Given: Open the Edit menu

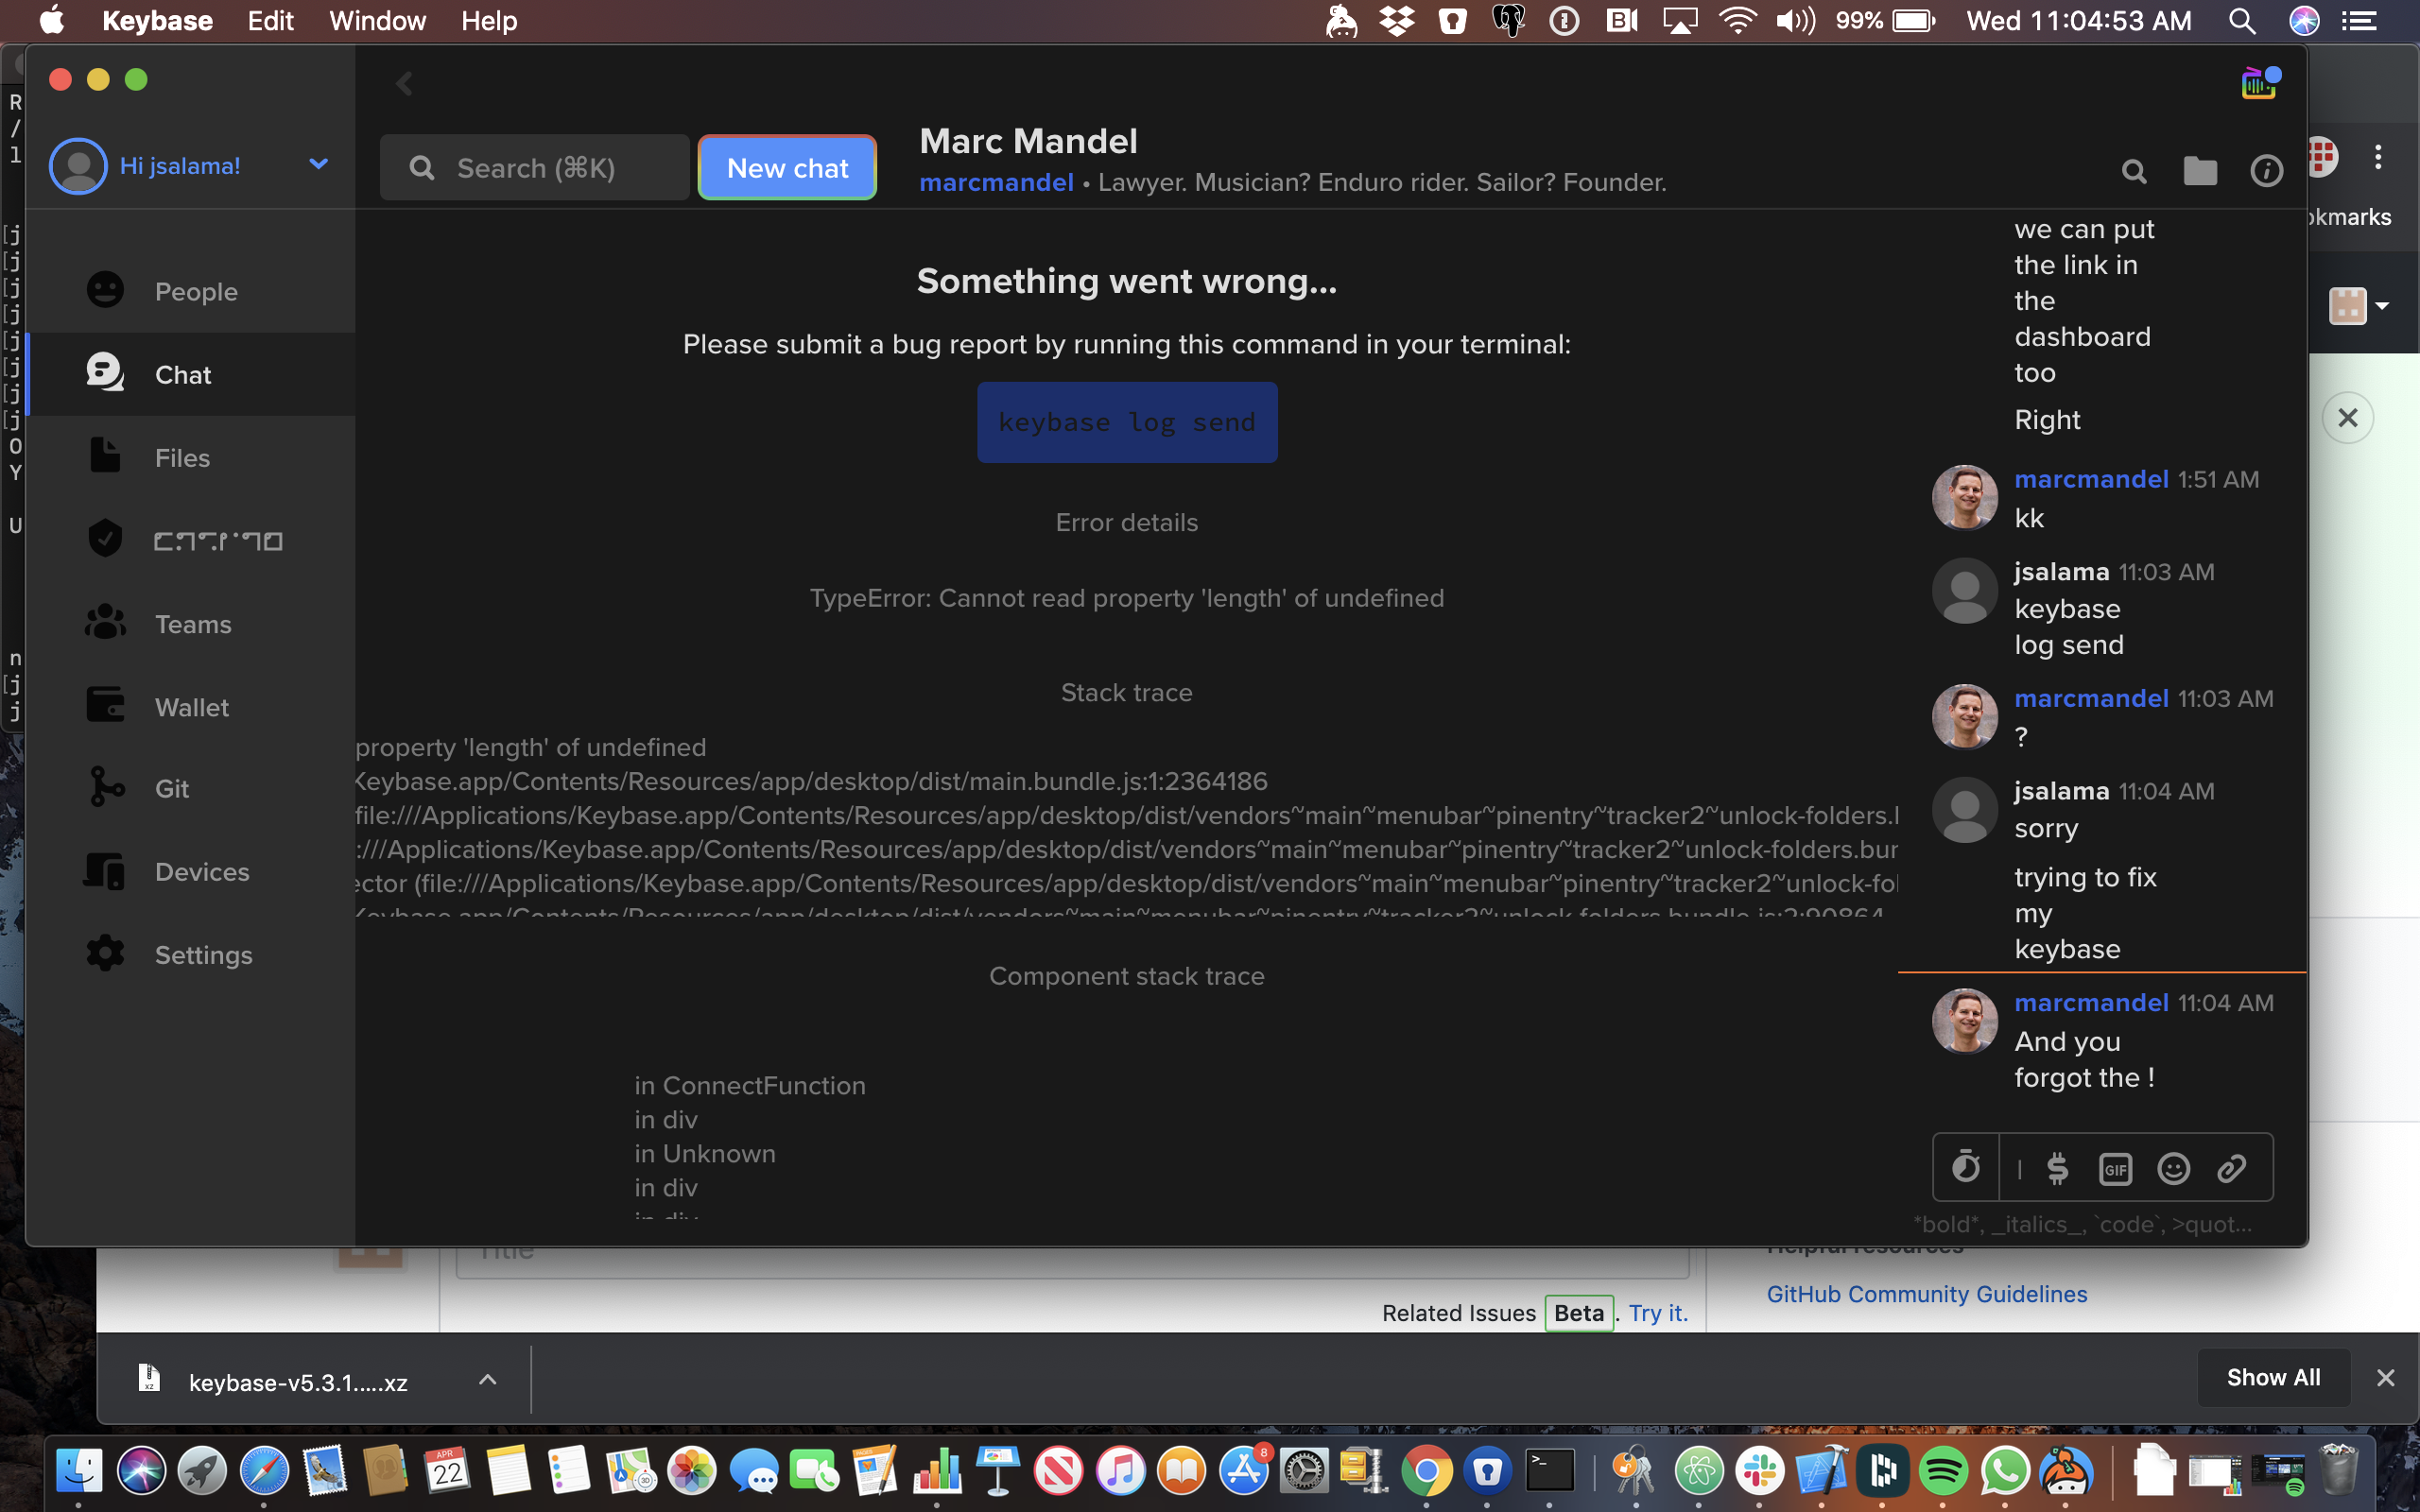Looking at the screenshot, I should (271, 21).
